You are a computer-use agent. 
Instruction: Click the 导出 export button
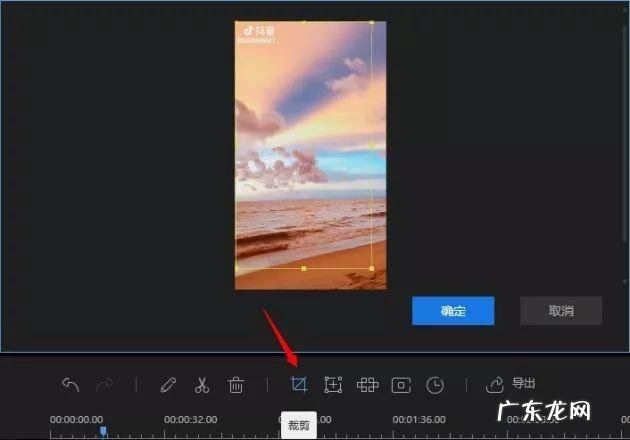pyautogui.click(x=511, y=384)
